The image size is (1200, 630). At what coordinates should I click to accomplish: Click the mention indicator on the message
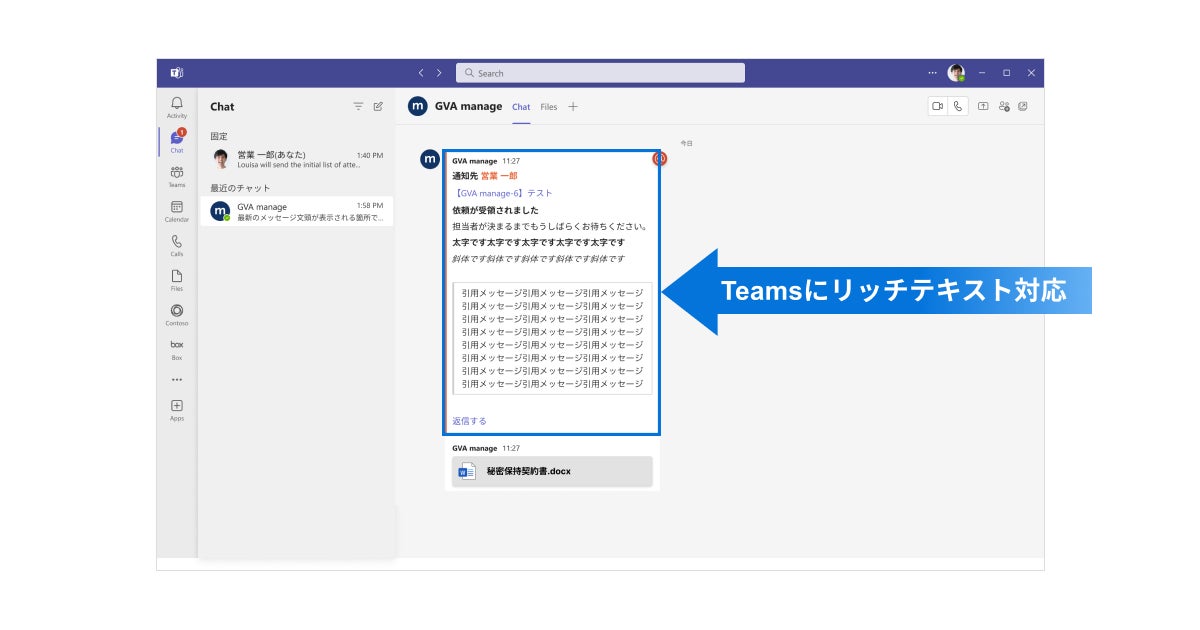[659, 158]
